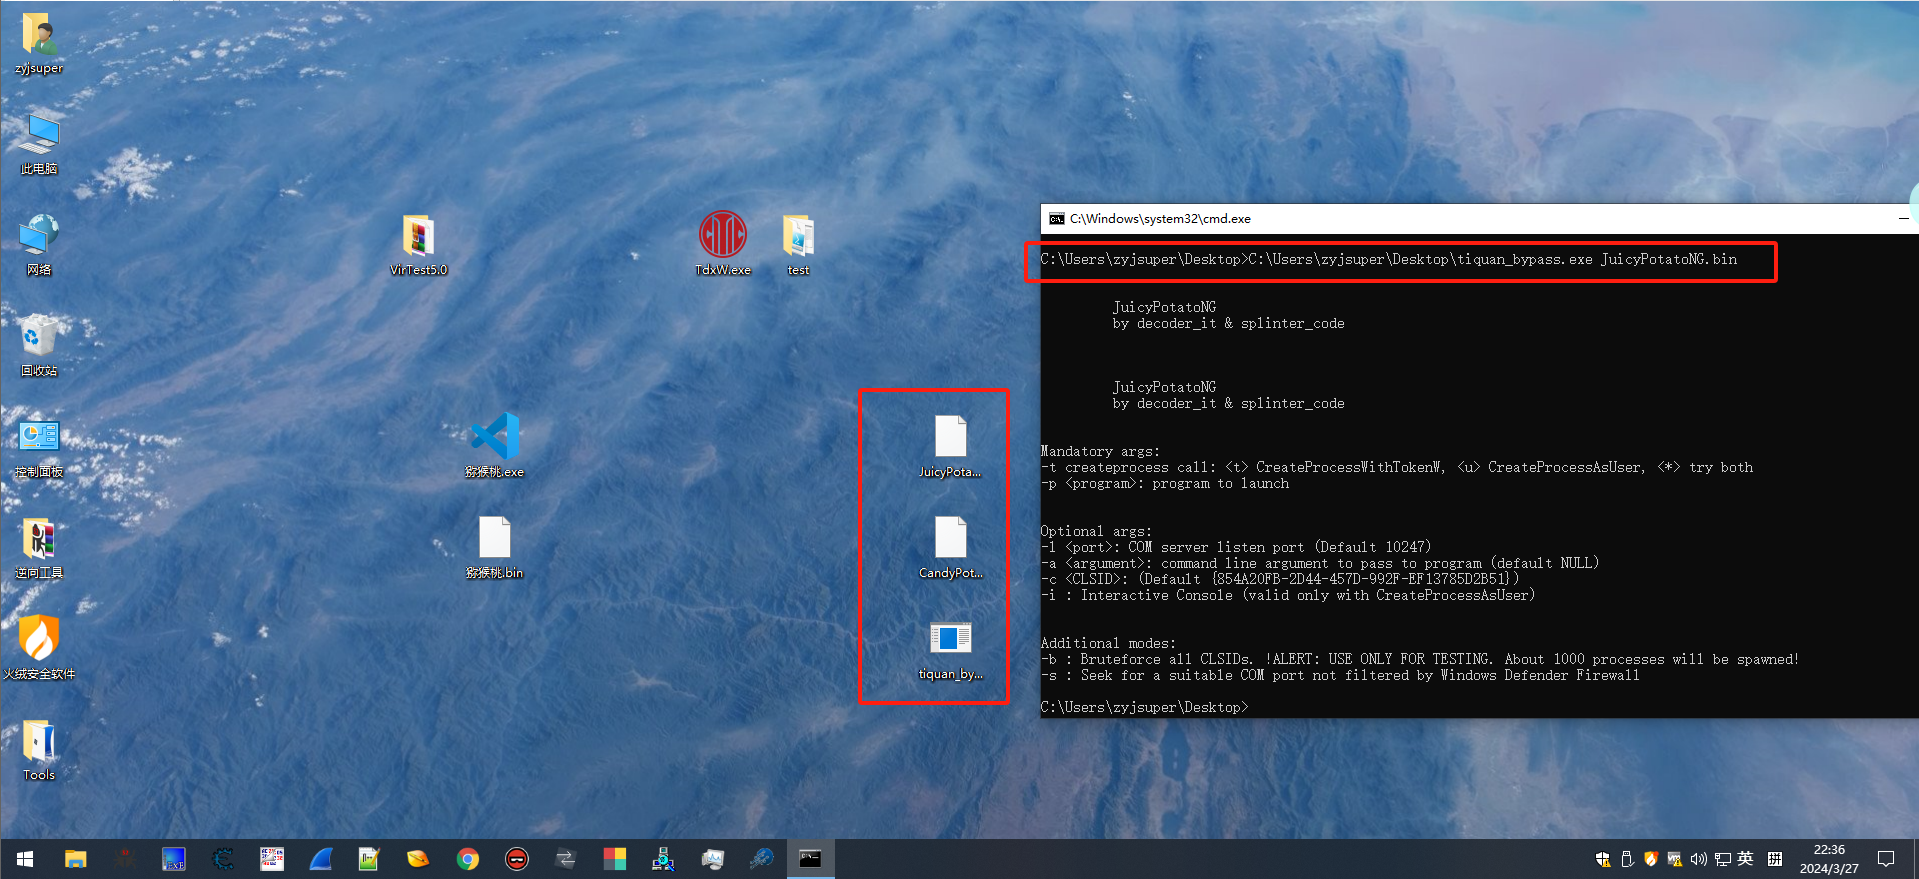This screenshot has width=1919, height=879.
Task: Open the zyjsuper user folder icon
Action: pos(39,45)
